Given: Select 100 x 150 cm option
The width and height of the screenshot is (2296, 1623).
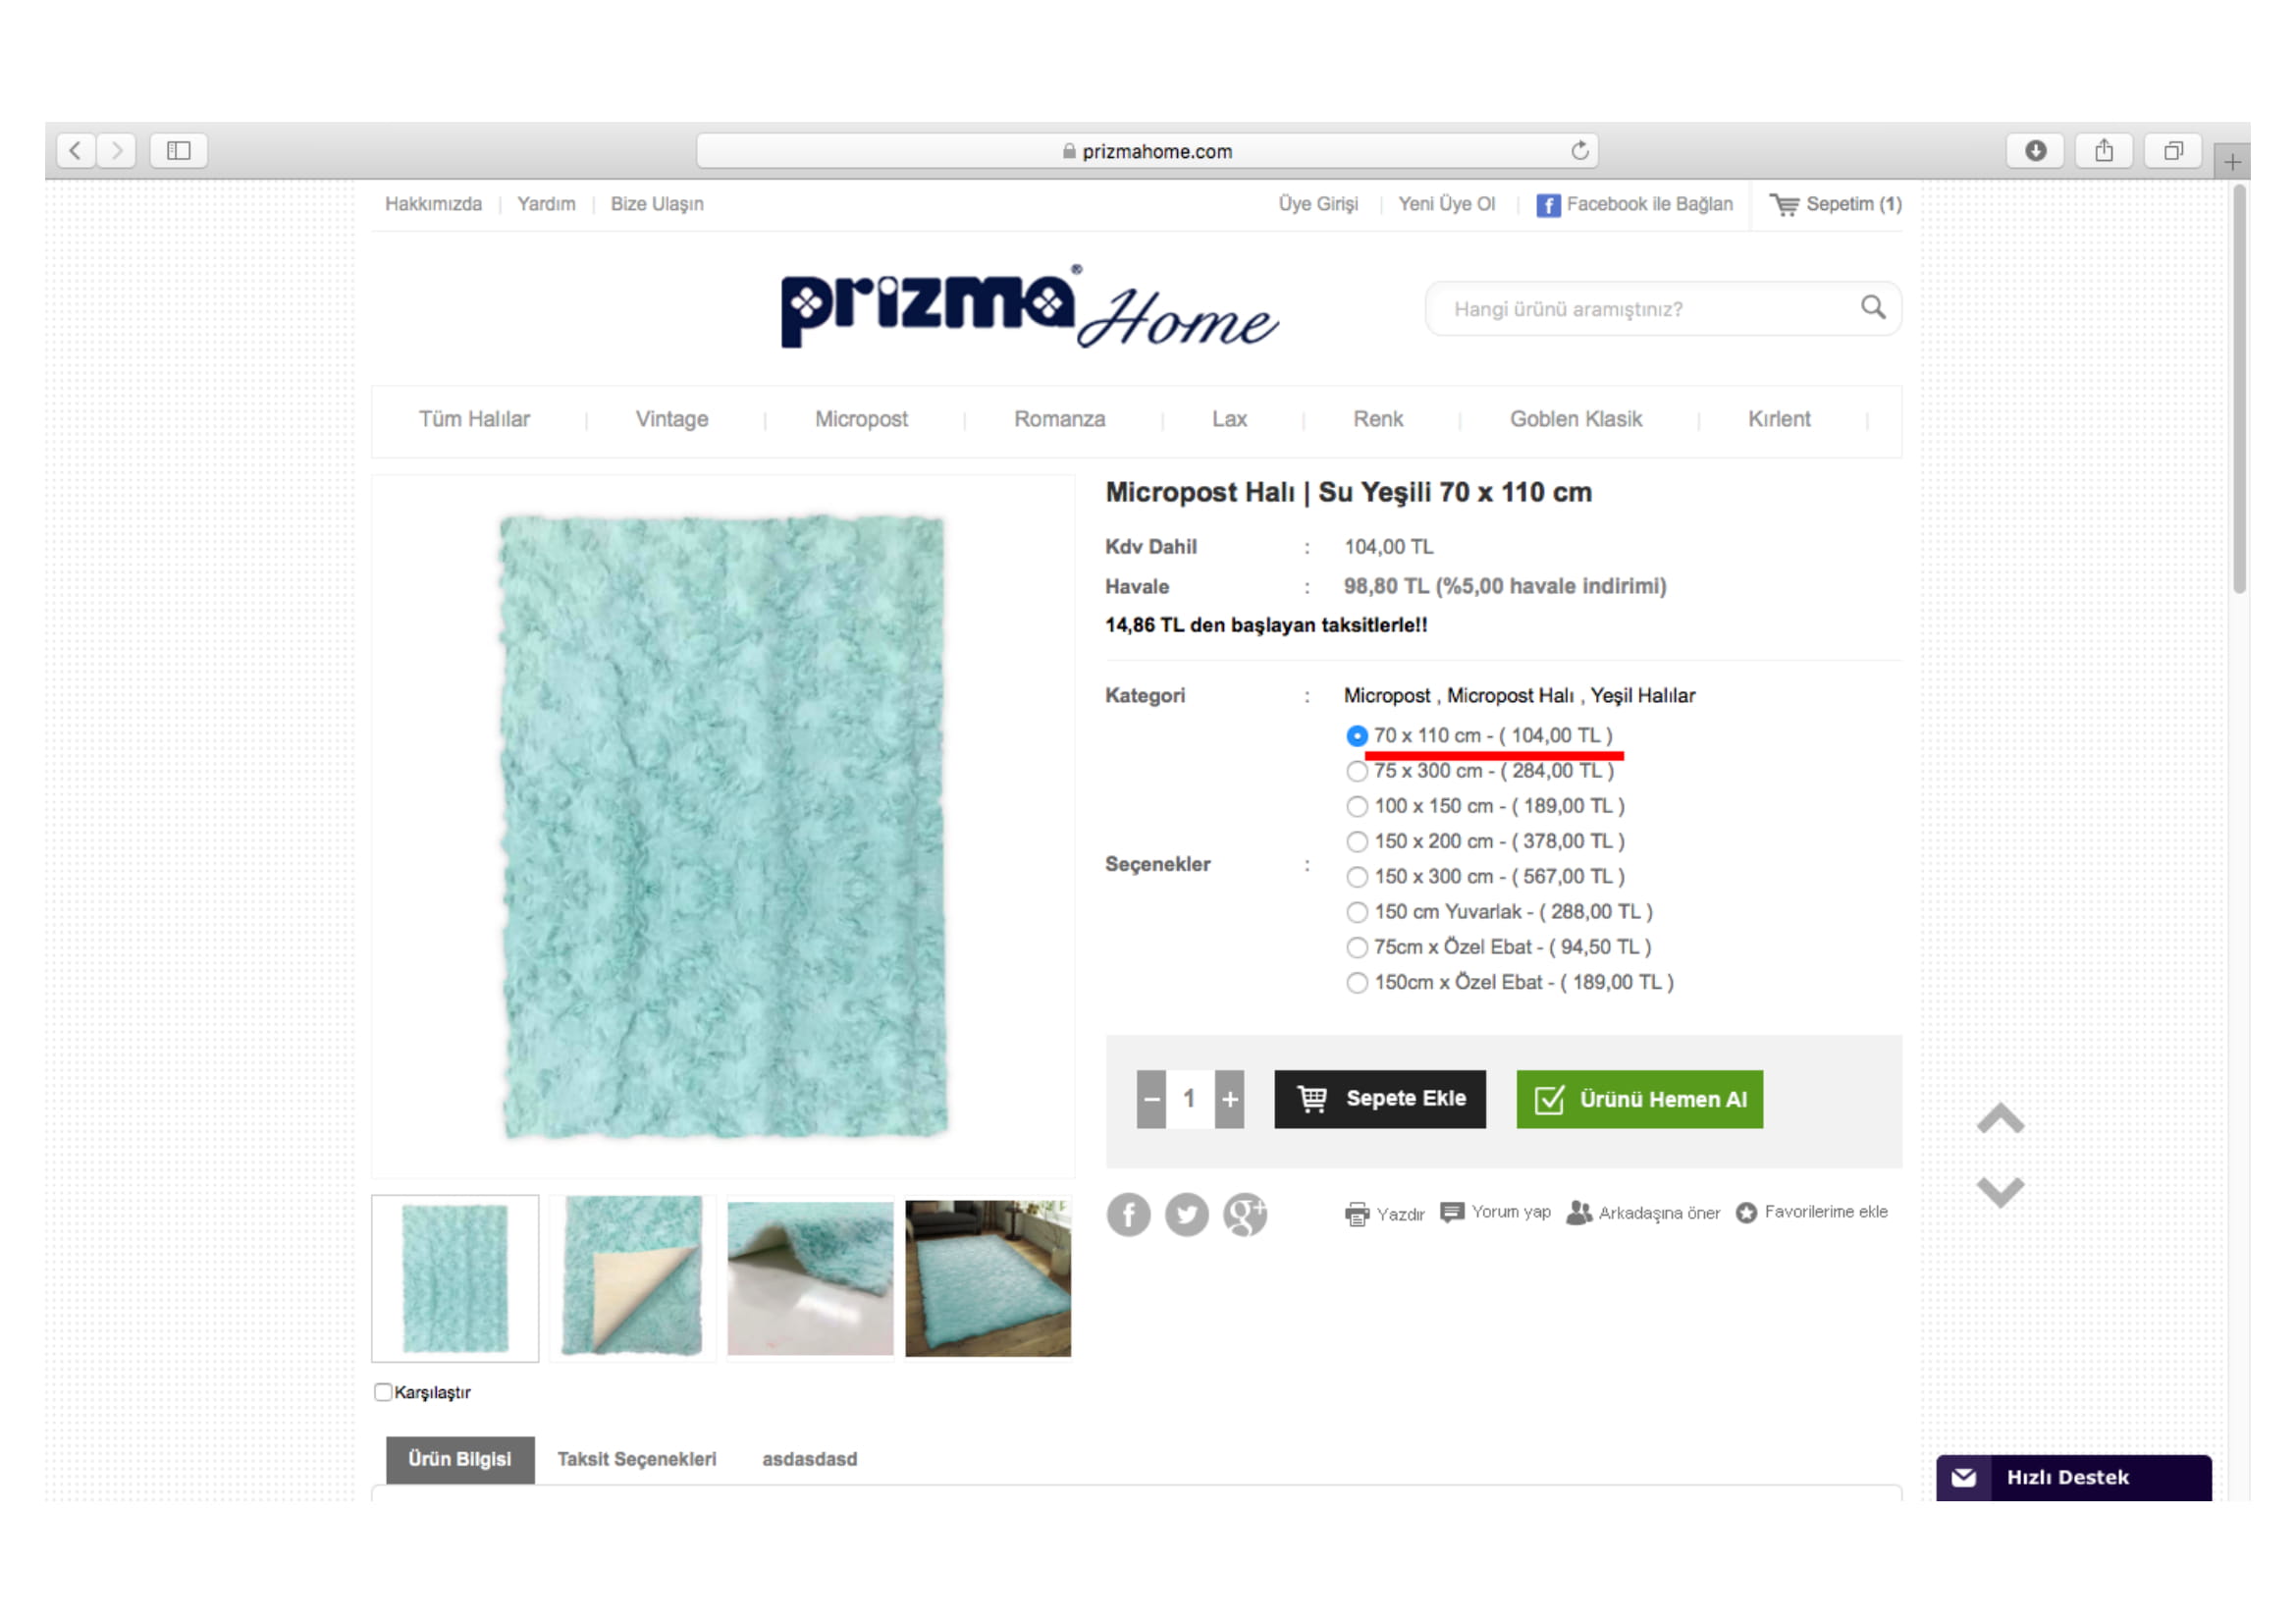Looking at the screenshot, I should pyautogui.click(x=1357, y=806).
